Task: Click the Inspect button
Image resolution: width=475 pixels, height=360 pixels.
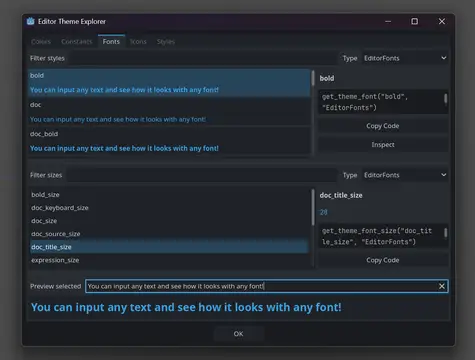Action: 383,145
